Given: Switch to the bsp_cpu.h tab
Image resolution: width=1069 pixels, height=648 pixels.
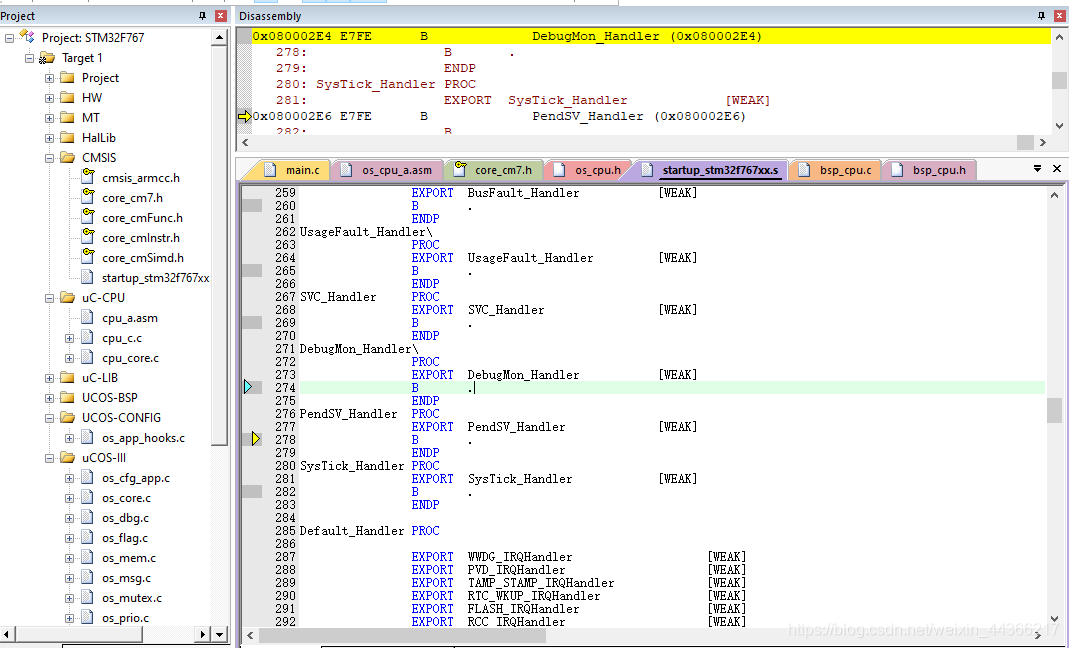Looking at the screenshot, I should click(x=930, y=170).
